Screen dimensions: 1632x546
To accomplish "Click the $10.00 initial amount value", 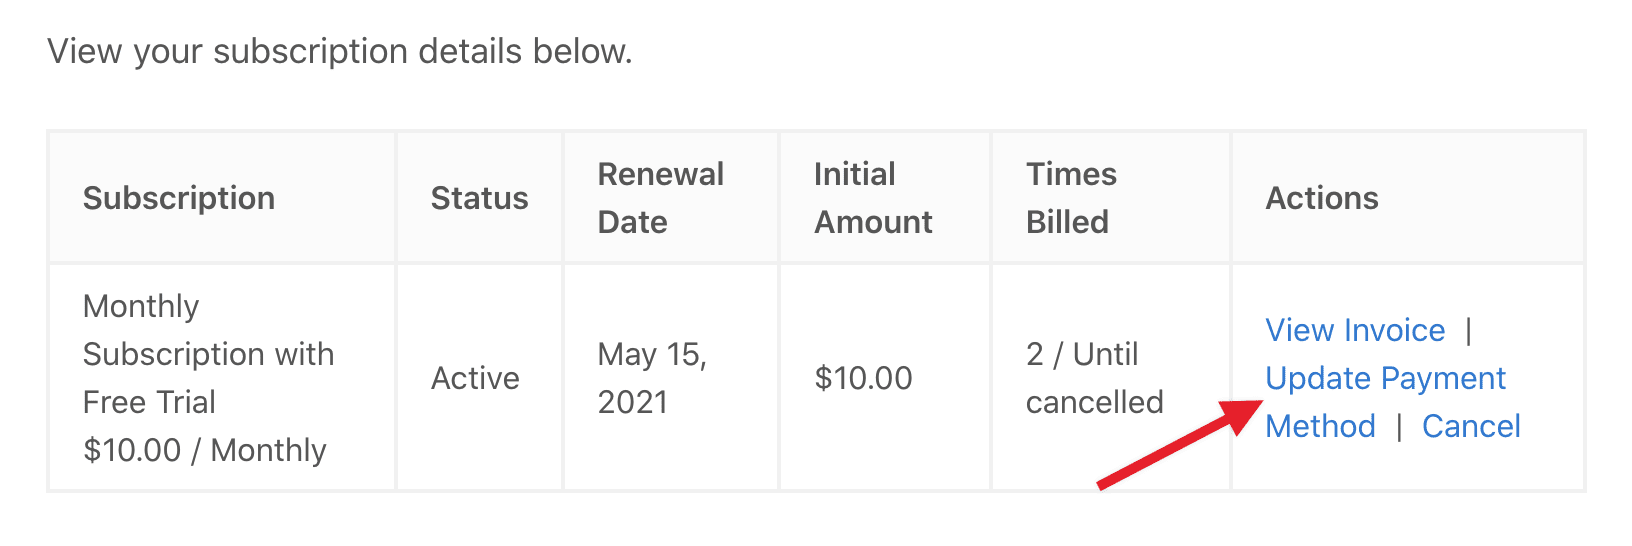I will coord(863,378).
